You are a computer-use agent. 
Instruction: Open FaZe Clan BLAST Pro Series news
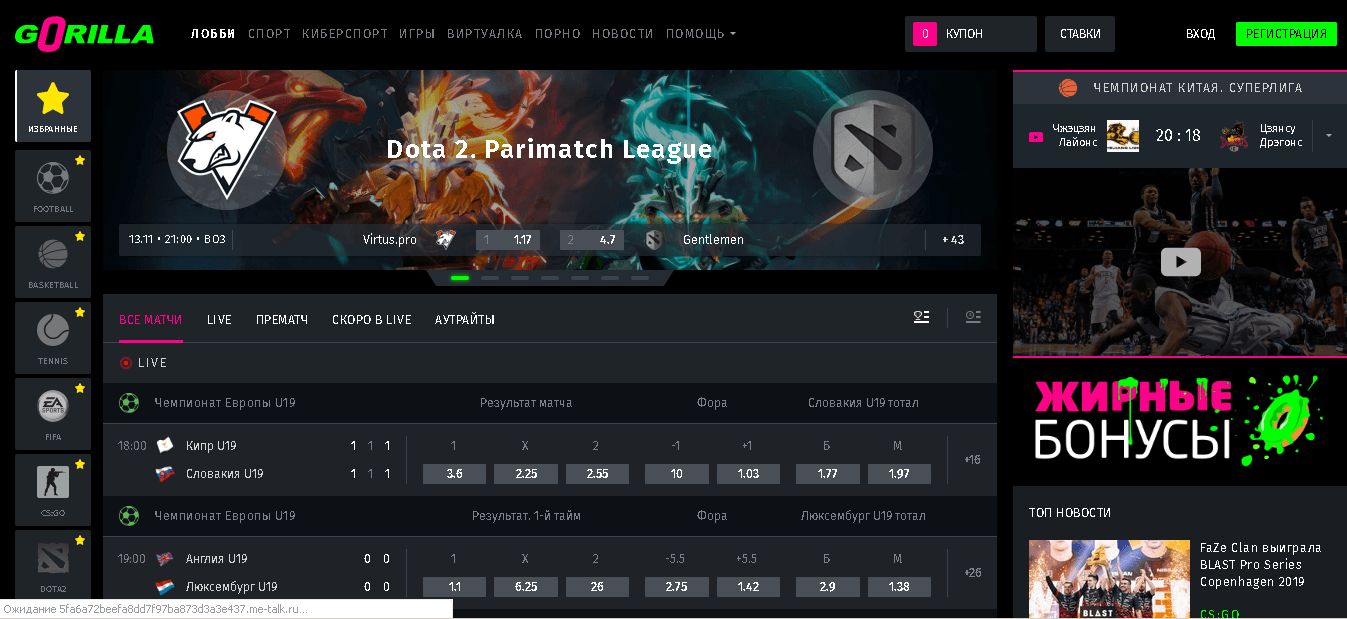[1261, 564]
